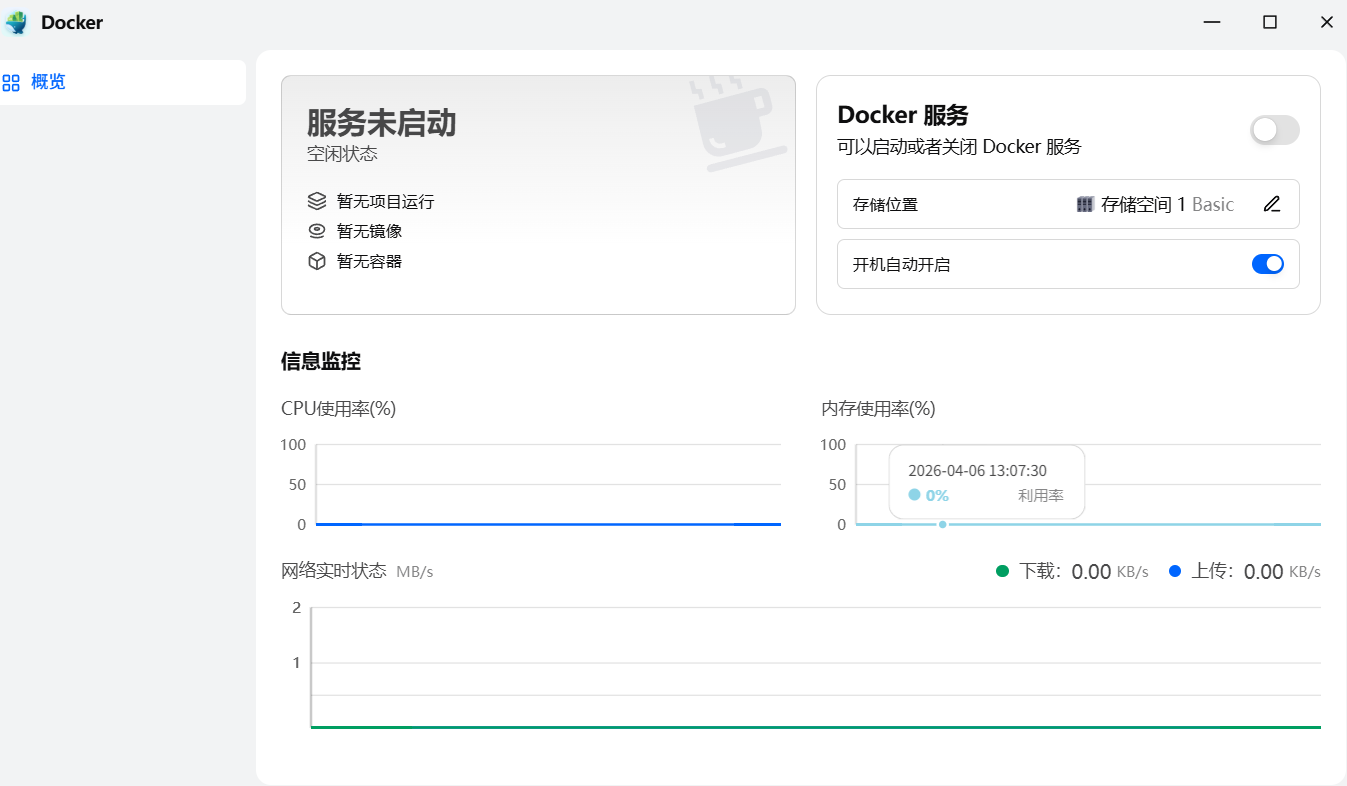1347x786 pixels.
Task: Click the data point marker on memory chart
Action: point(942,524)
